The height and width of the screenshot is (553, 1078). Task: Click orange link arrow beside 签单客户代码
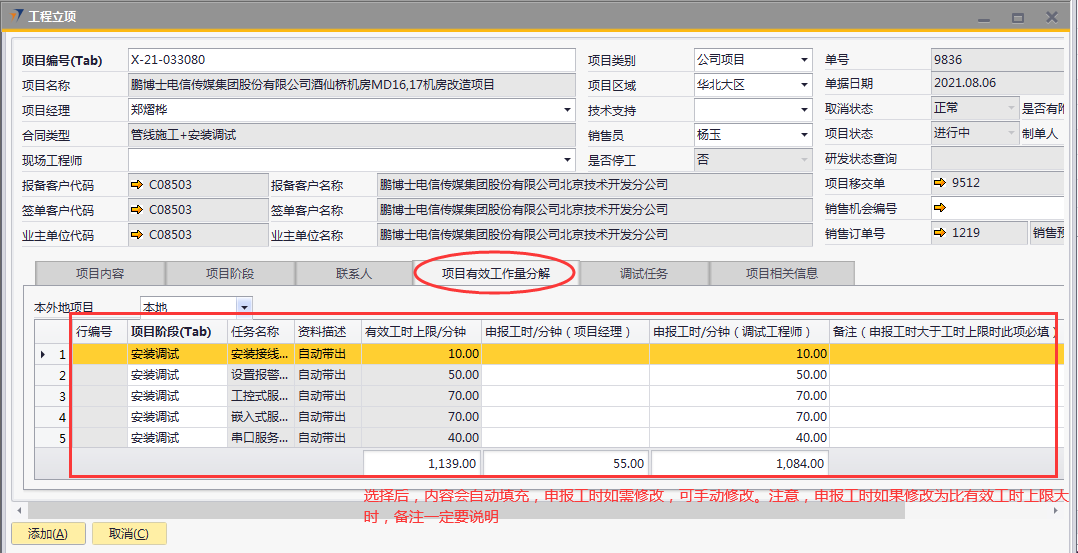pos(137,210)
